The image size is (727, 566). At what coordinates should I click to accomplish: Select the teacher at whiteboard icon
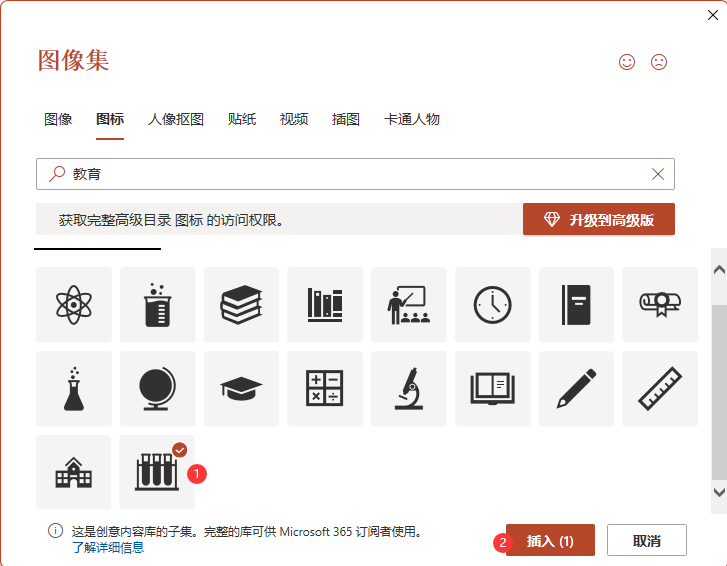tap(409, 305)
